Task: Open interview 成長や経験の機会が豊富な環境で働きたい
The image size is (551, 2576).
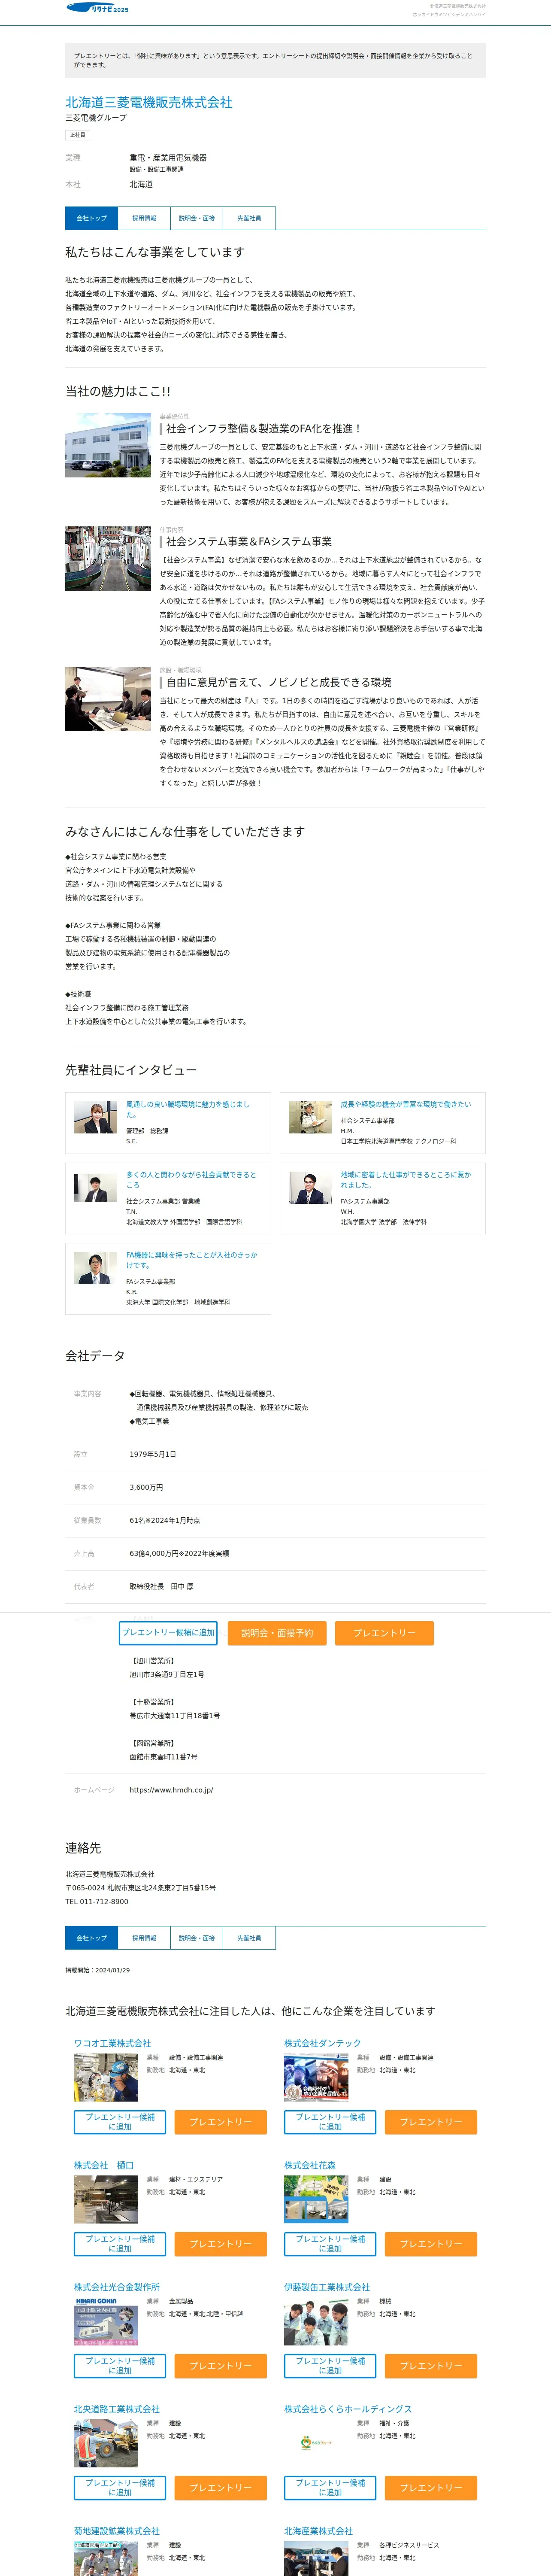Action: pos(405,1104)
